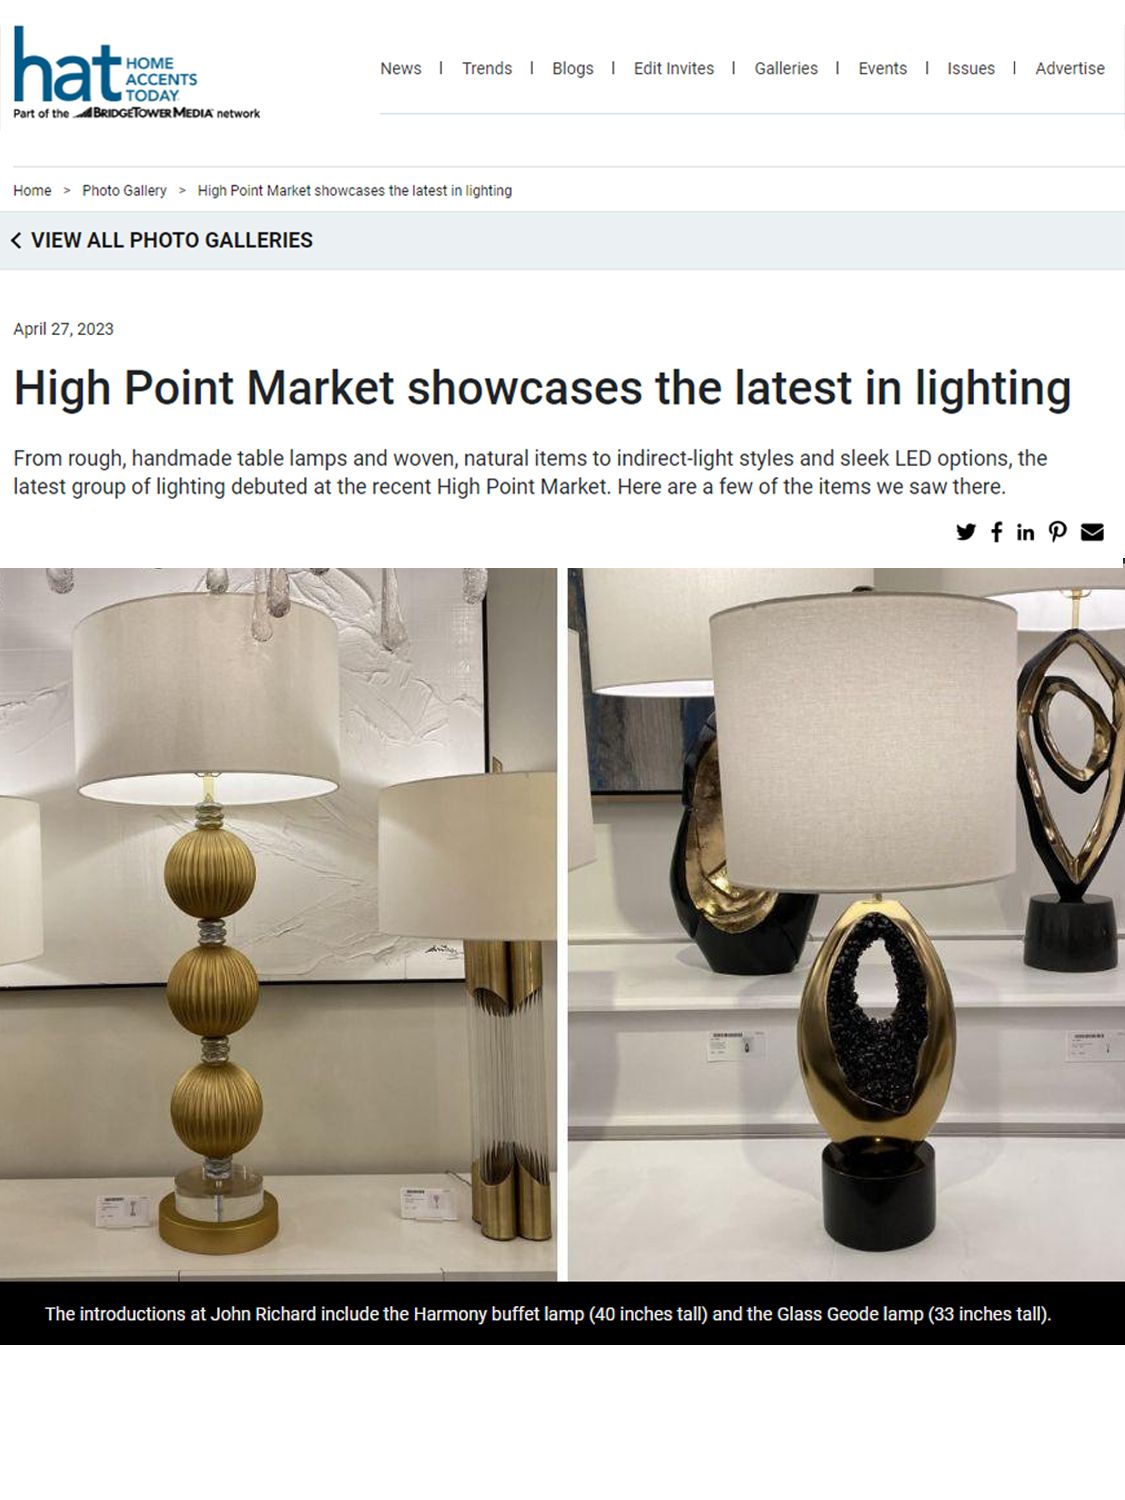Share article on Twitter icon
1125x1500 pixels.
(x=965, y=532)
